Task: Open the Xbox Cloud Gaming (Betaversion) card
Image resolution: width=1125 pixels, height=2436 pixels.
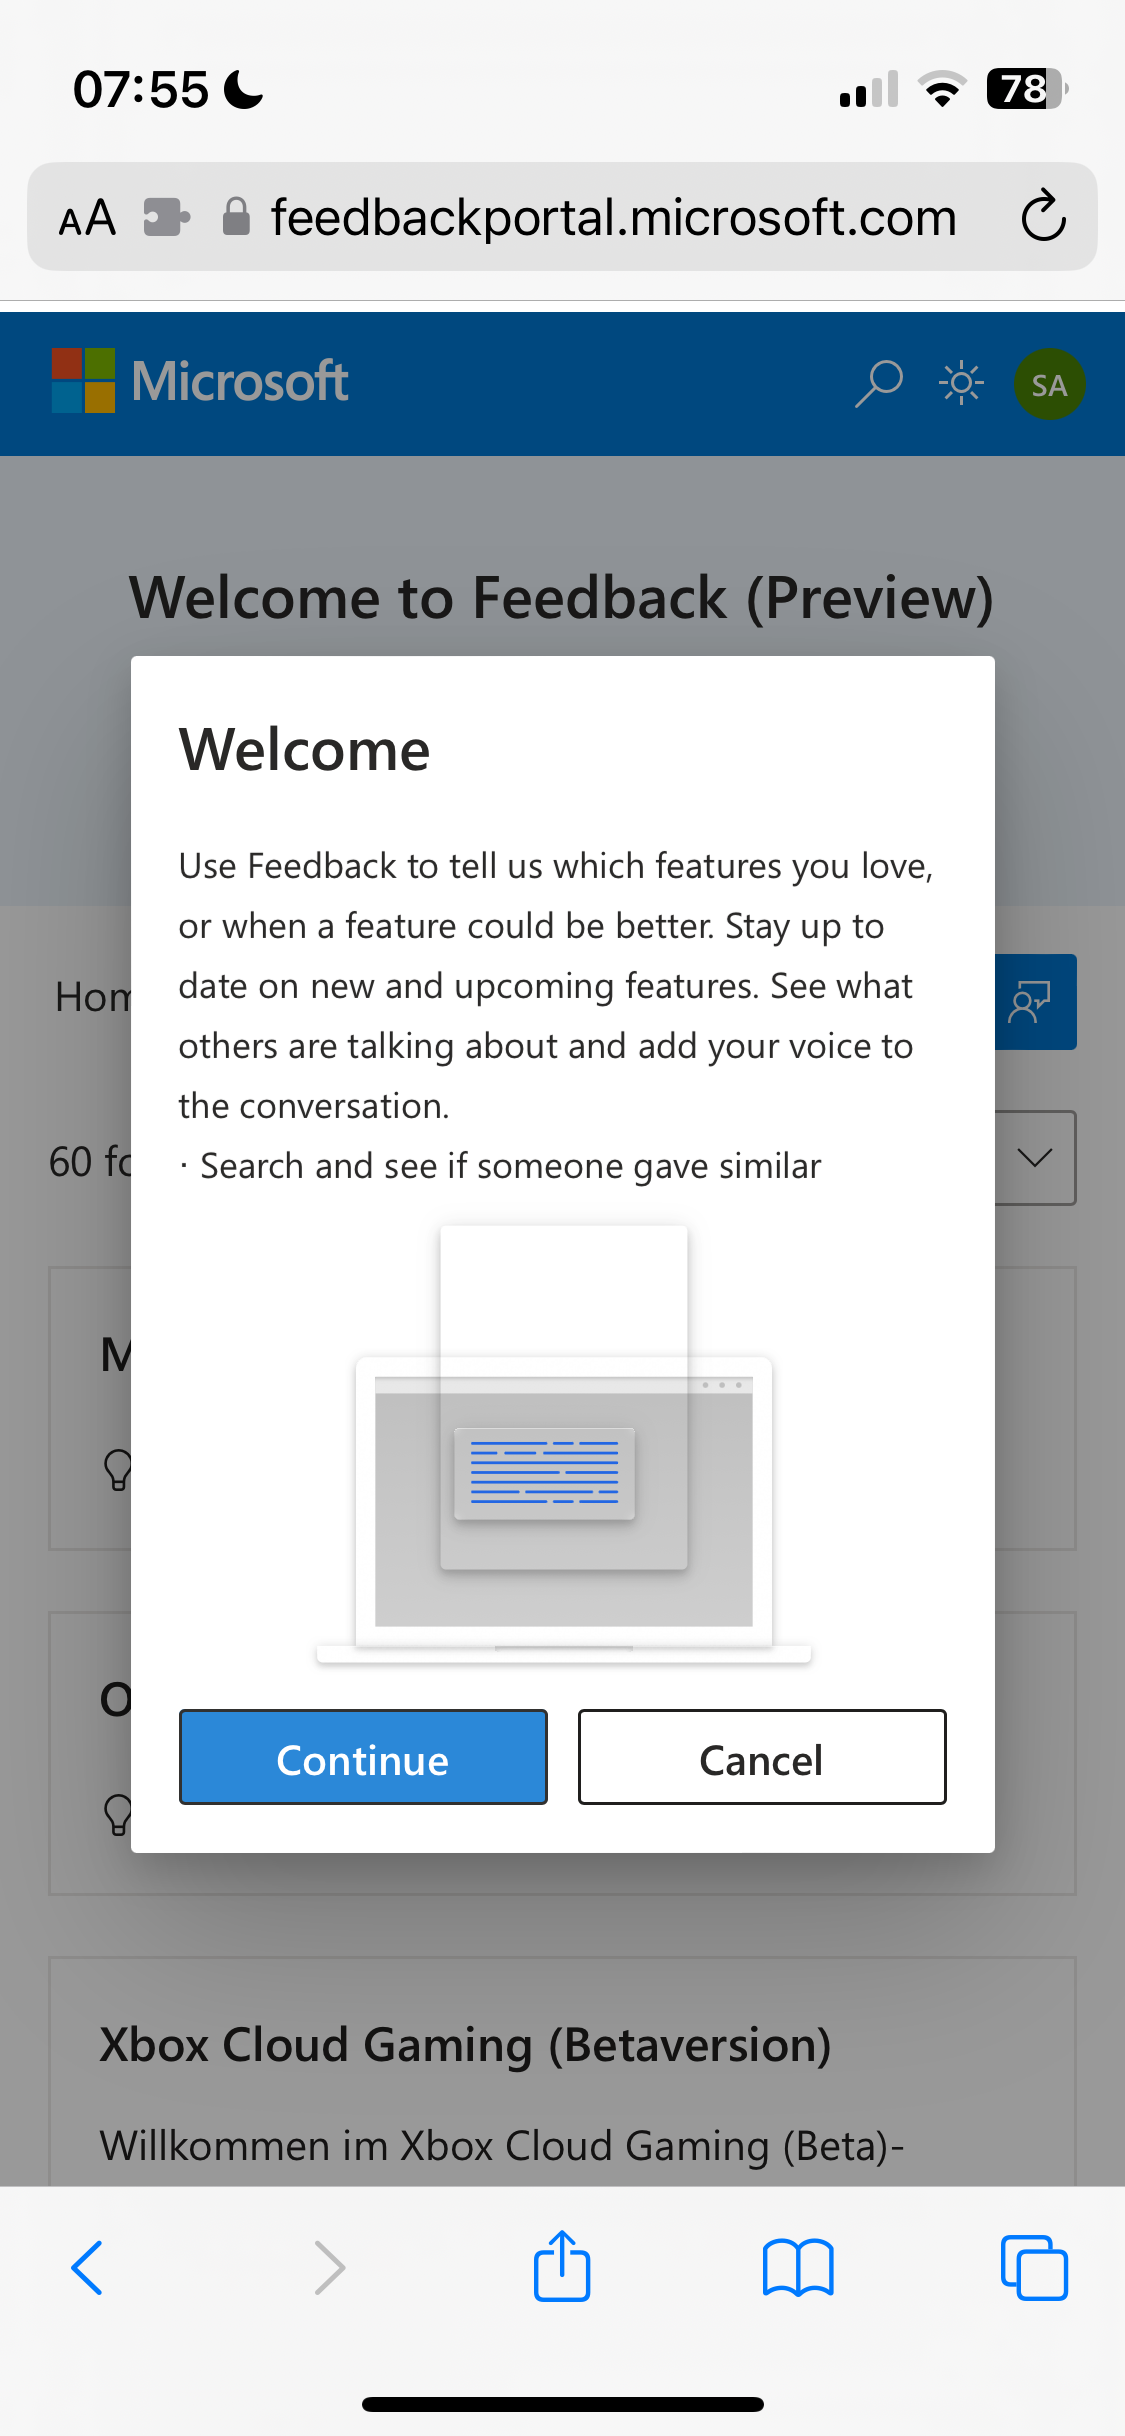Action: pyautogui.click(x=562, y=2070)
